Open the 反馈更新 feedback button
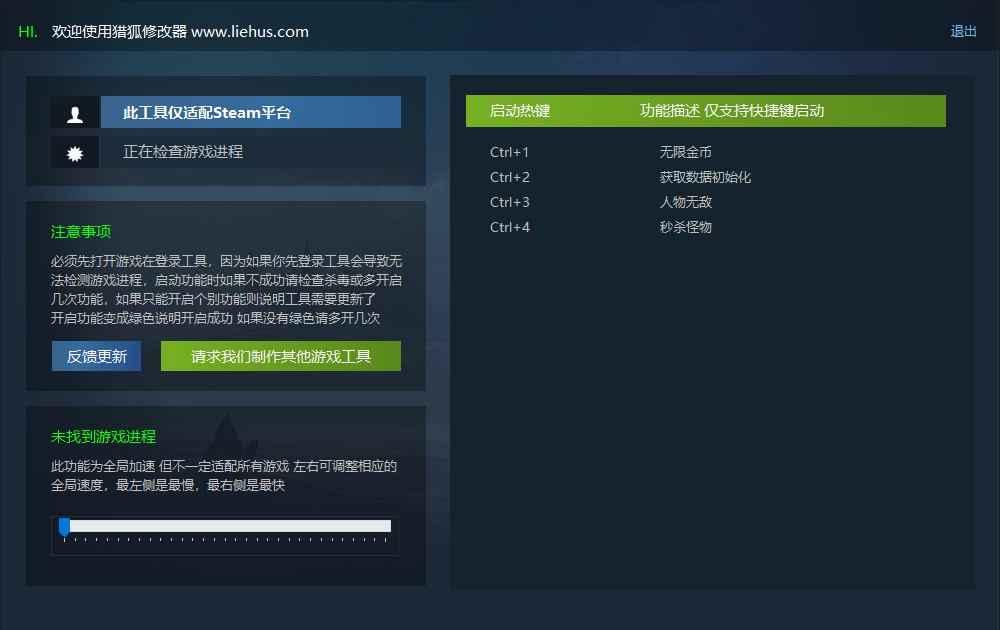This screenshot has width=1000, height=630. [x=96, y=356]
